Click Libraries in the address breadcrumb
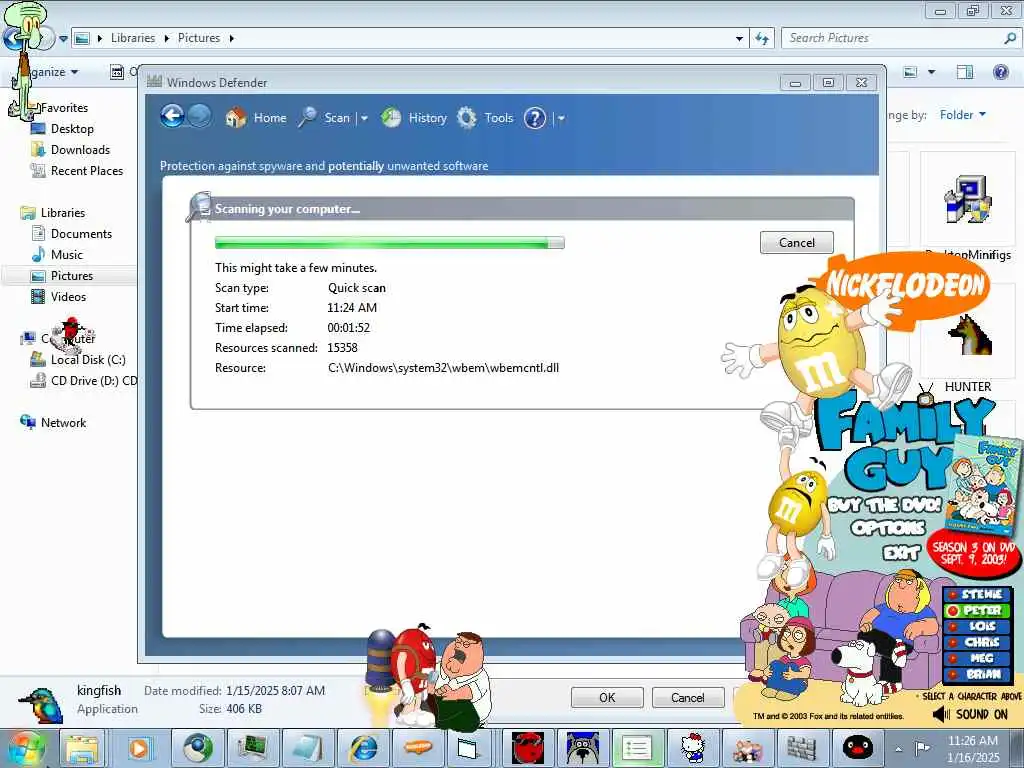This screenshot has height=768, width=1024. point(133,38)
